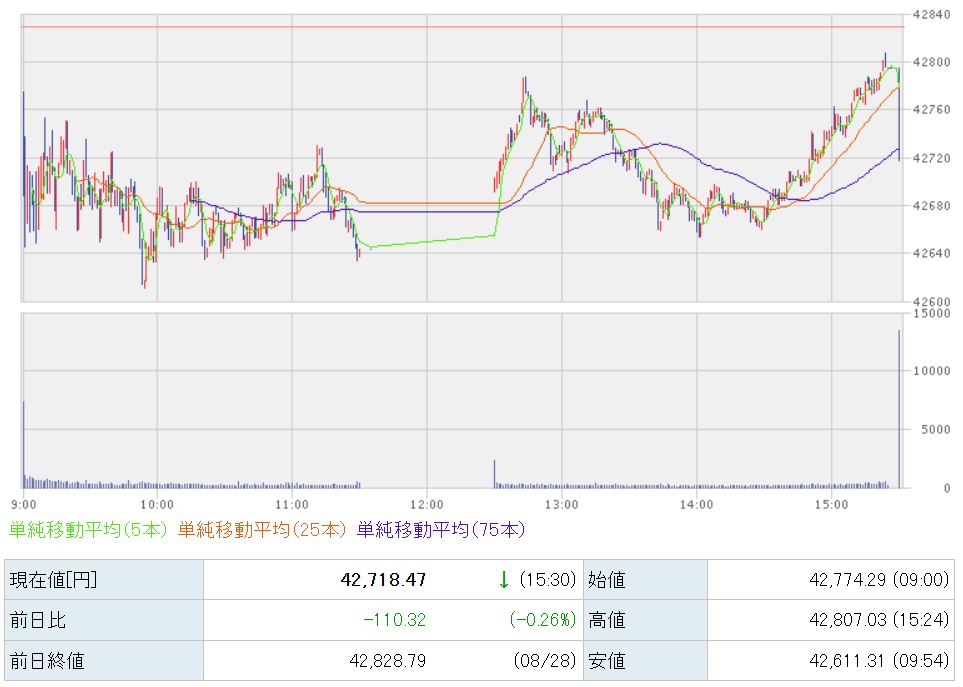This screenshot has width=963, height=687.
Task: Select the 5-period moving average legend label
Action: click(88, 529)
